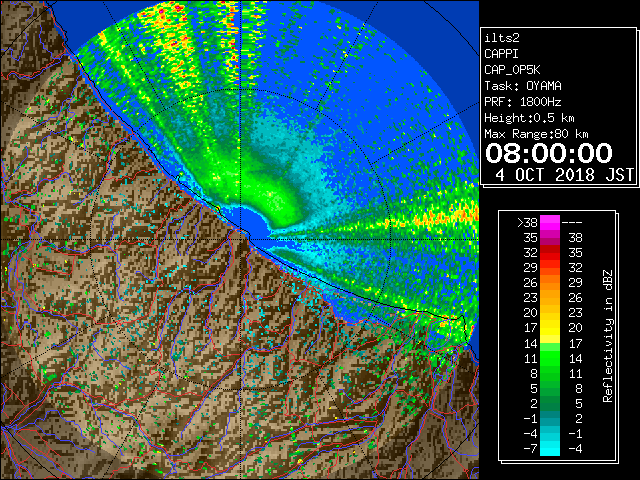Select the teal -1 to 2 dBZ swatch
The height and width of the screenshot is (480, 640).
[550, 418]
